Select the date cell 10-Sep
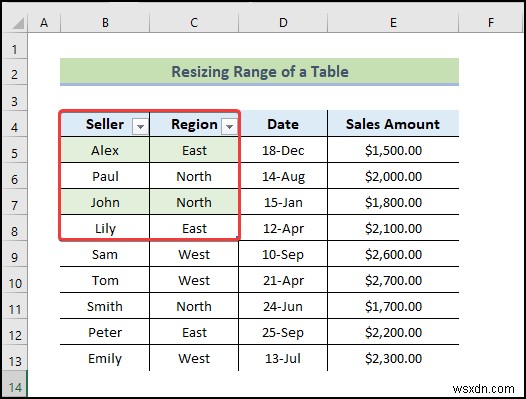Viewport: 526px width, 399px height. (283, 254)
